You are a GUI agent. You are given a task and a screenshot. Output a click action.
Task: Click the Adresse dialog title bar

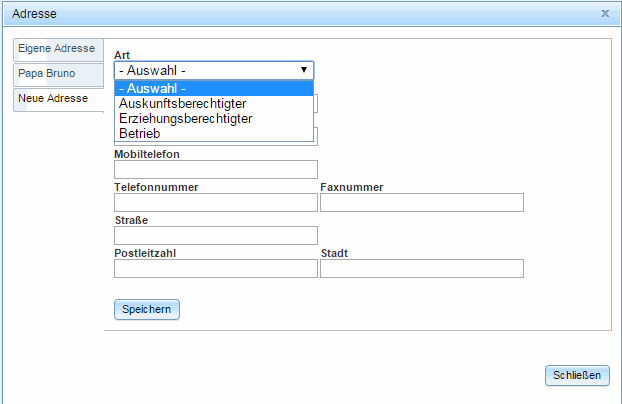(300, 14)
